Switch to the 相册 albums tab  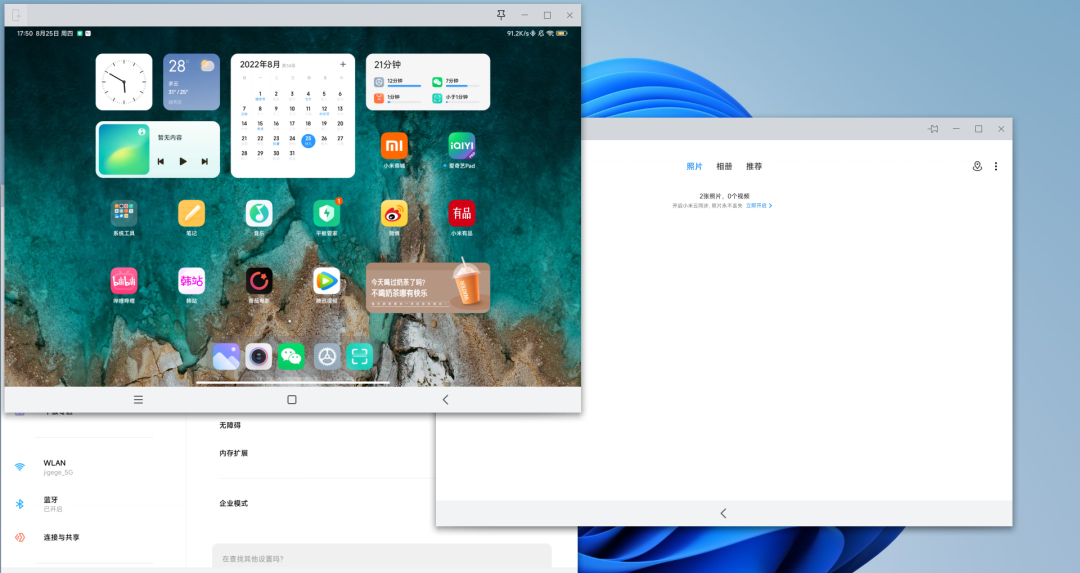[x=724, y=166]
